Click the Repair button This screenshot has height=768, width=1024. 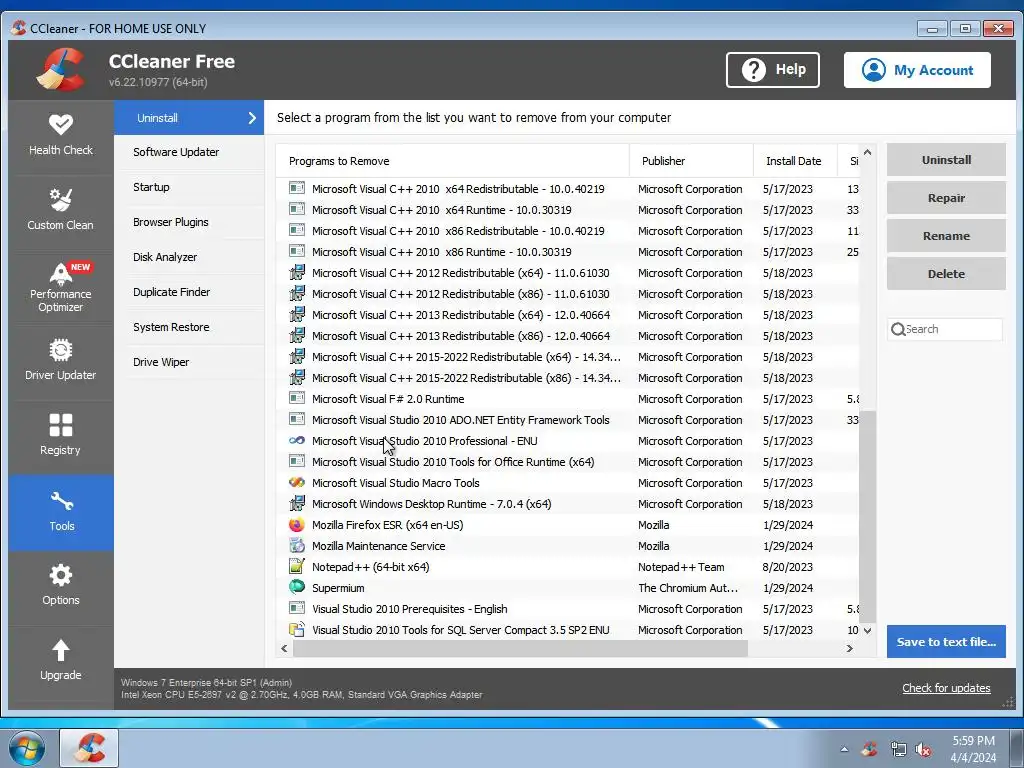click(x=946, y=198)
